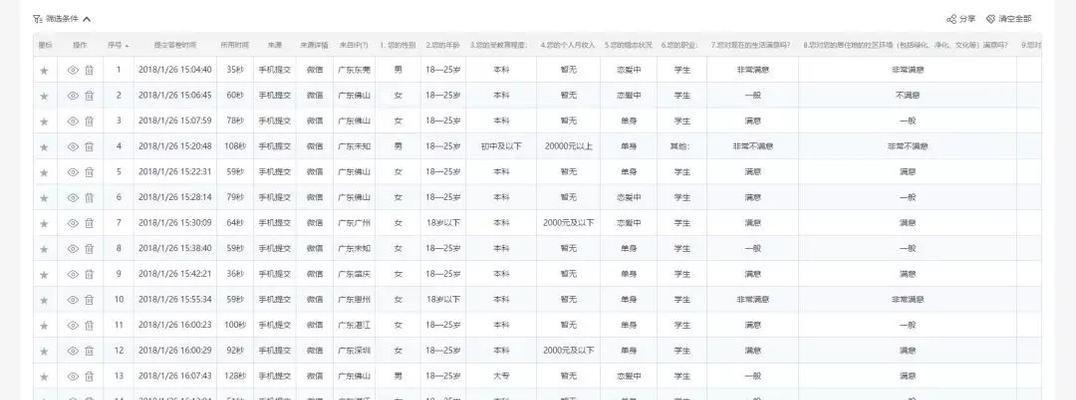Click the timestamp 2018/1/26 15:04:40
1076x400 pixels.
pyautogui.click(x=175, y=70)
